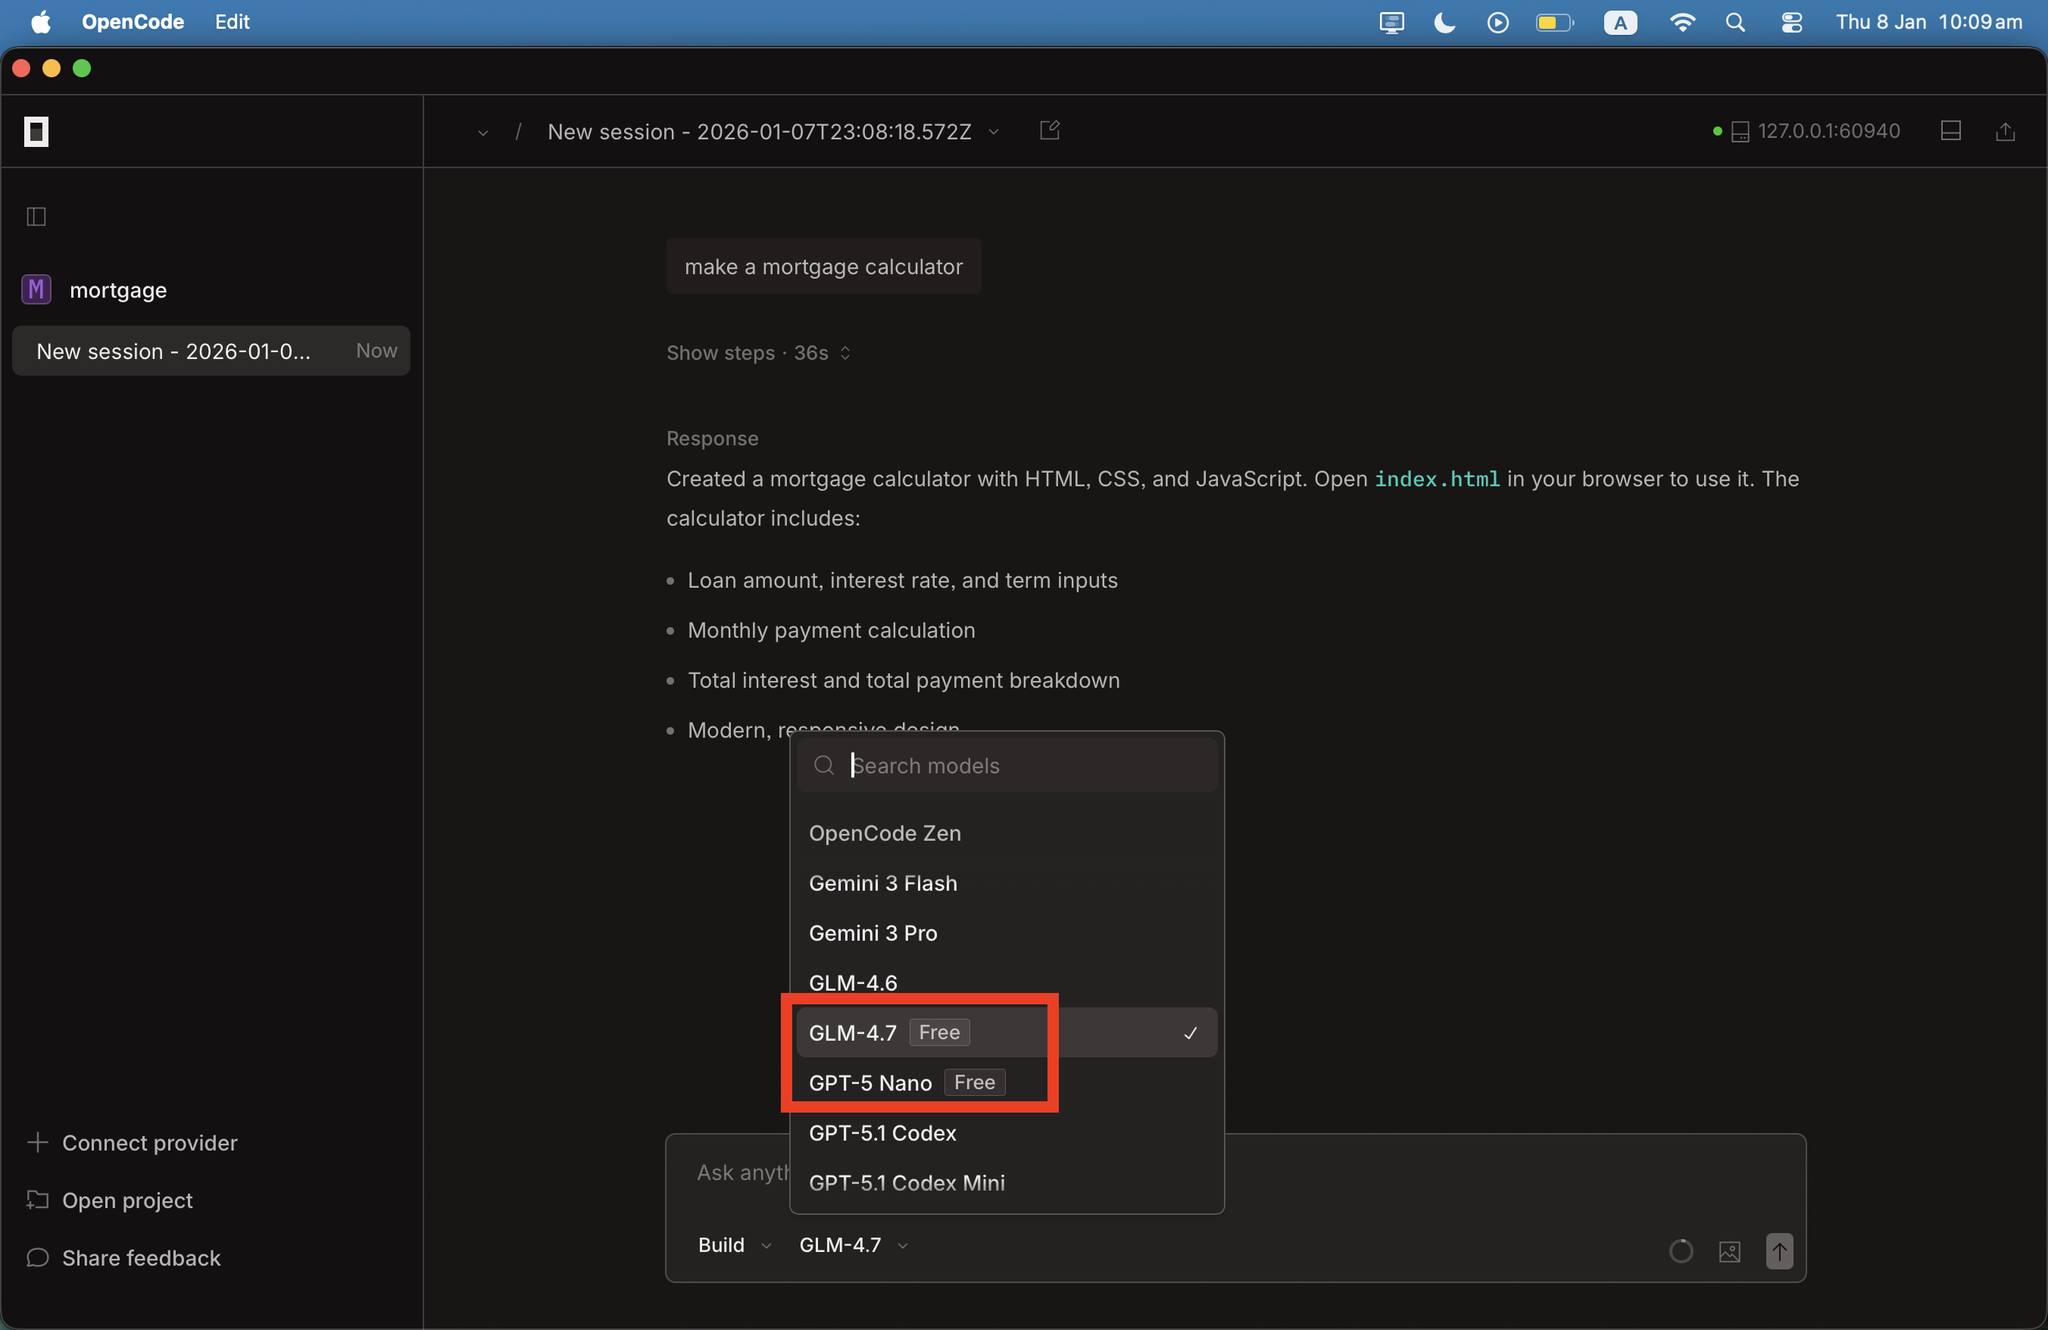Expand the project breadcrumb chevron
Image resolution: width=2048 pixels, height=1330 pixels.
tap(483, 132)
